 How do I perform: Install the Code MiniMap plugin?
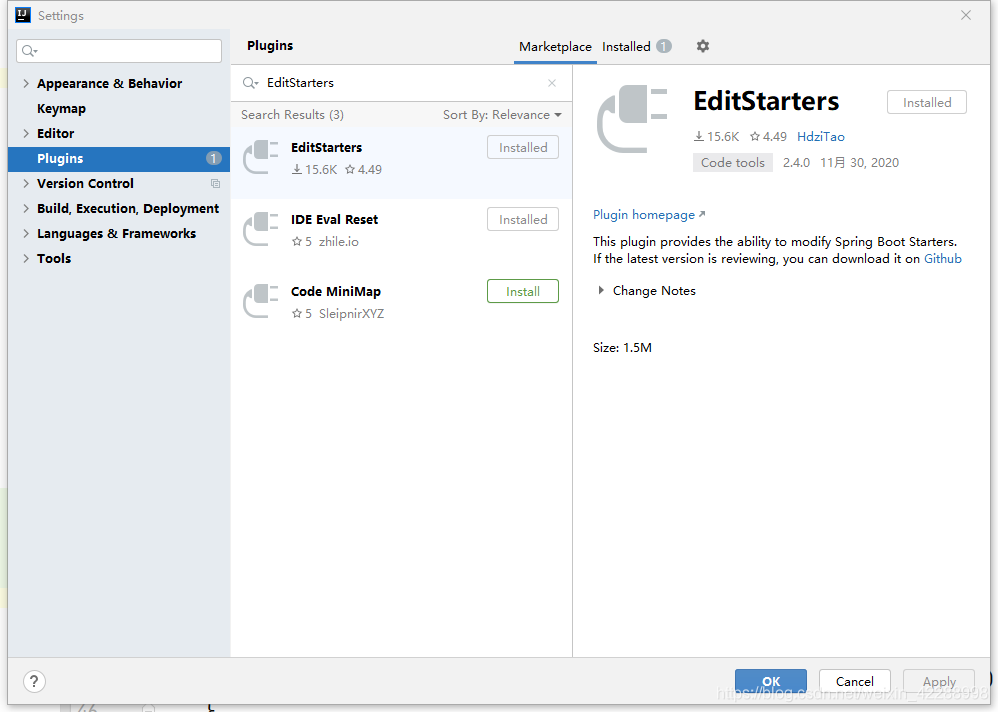click(523, 291)
